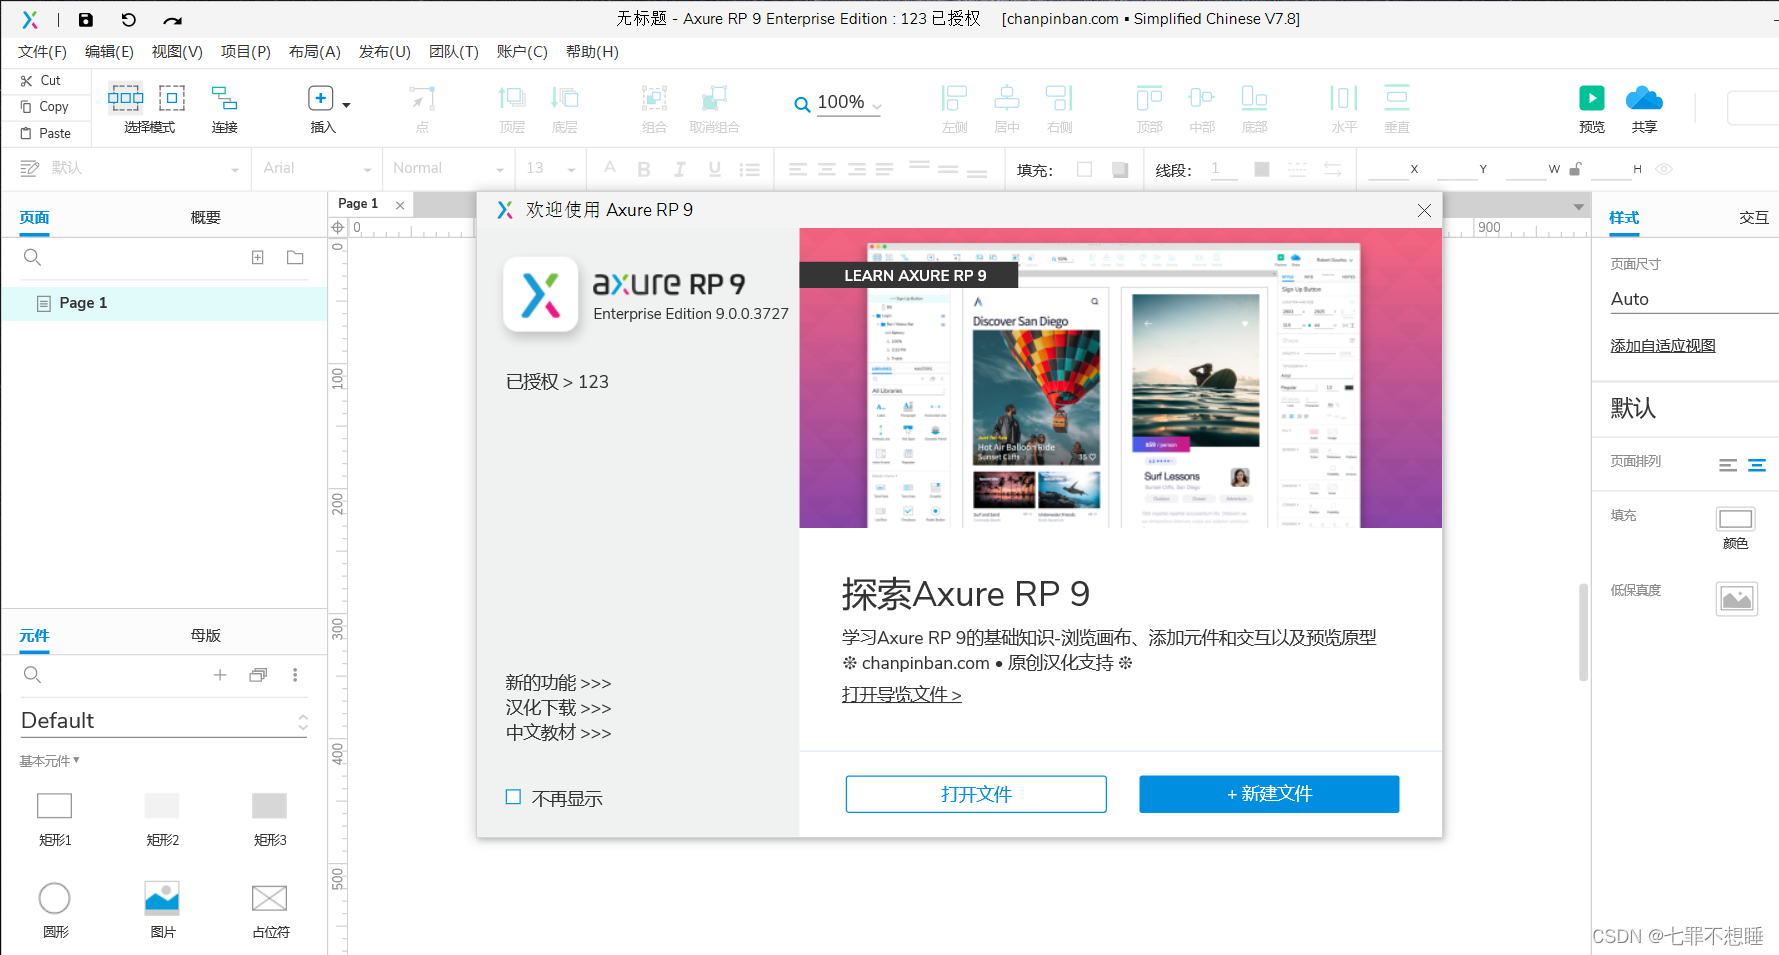Click the 新的功能 >>> link
This screenshot has width=1779, height=955.
point(558,683)
